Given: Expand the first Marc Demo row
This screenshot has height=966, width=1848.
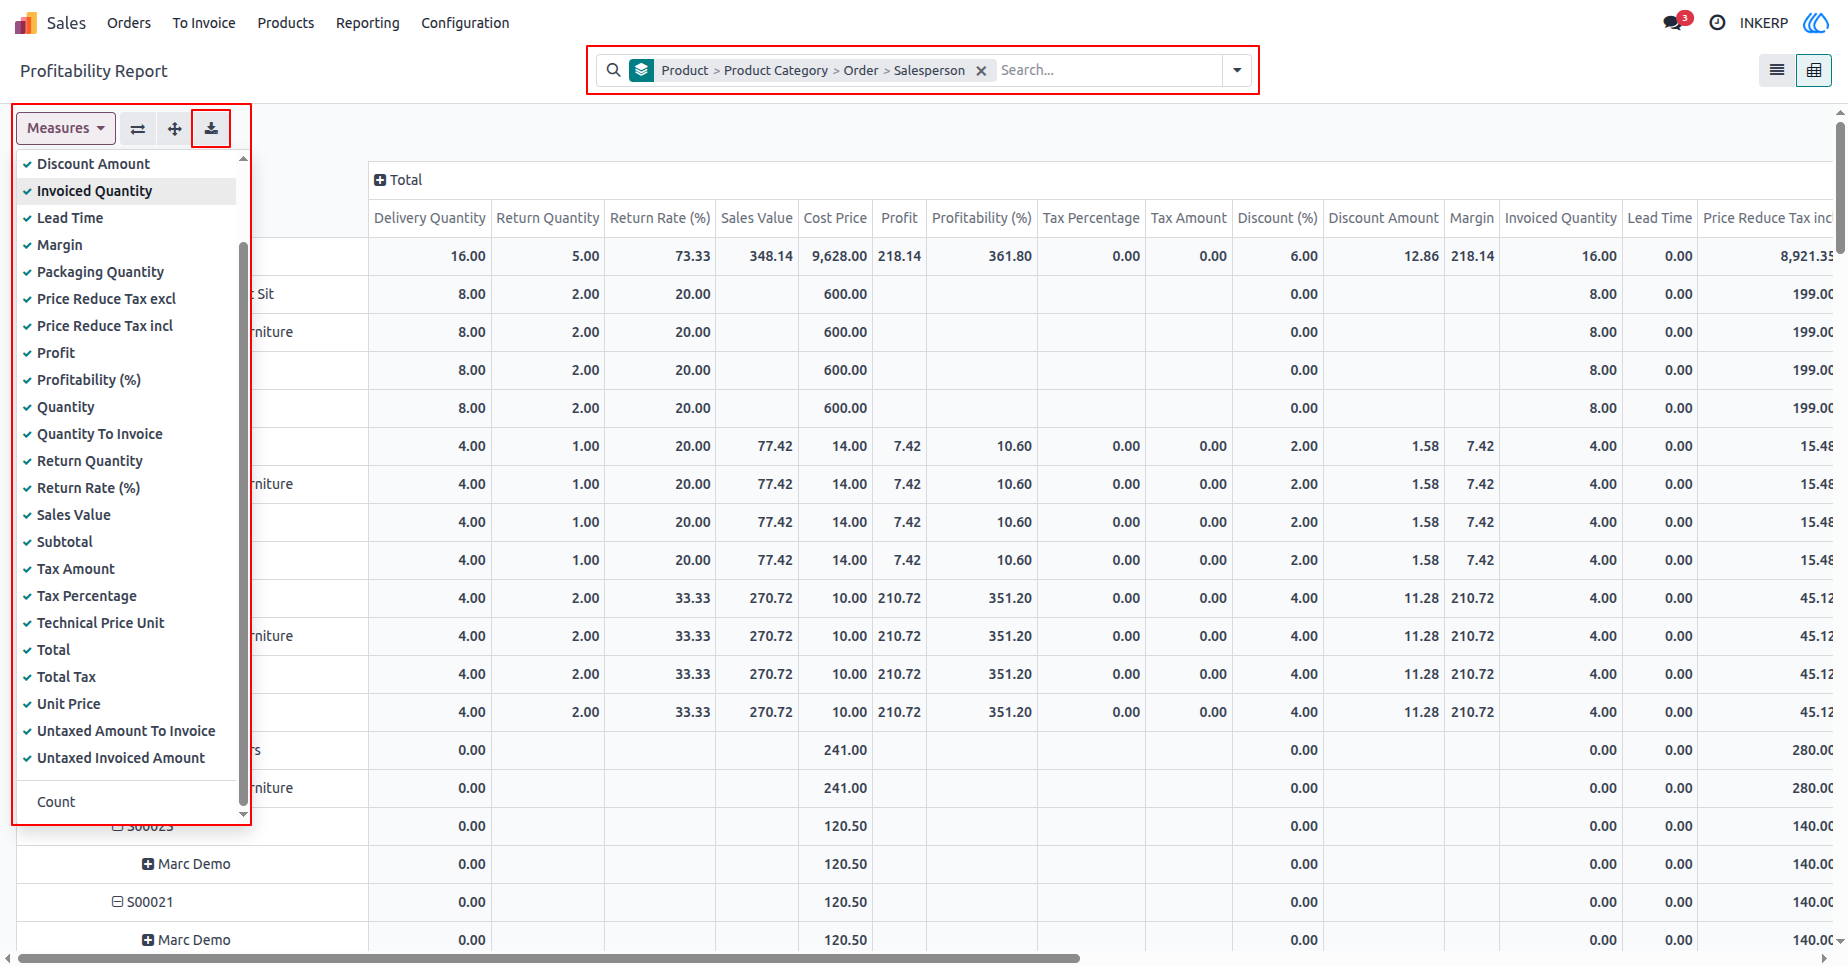Looking at the screenshot, I should [x=148, y=864].
